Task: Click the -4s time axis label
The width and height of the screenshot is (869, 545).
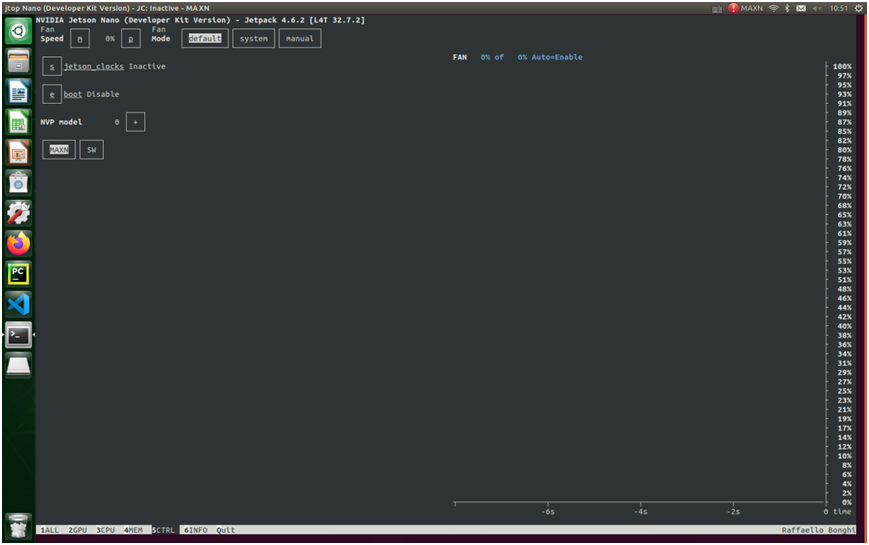Action: click(640, 512)
